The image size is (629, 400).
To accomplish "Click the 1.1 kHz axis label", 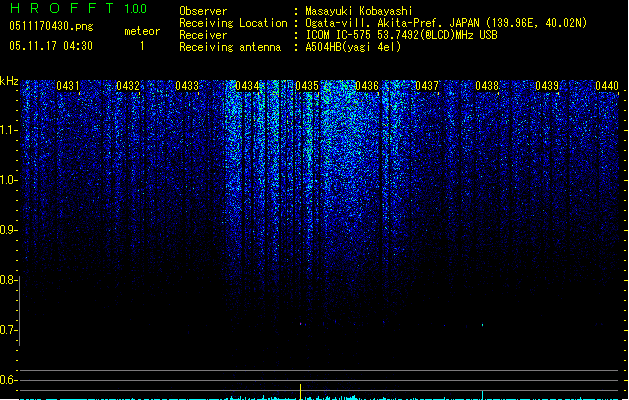I will coord(8,130).
